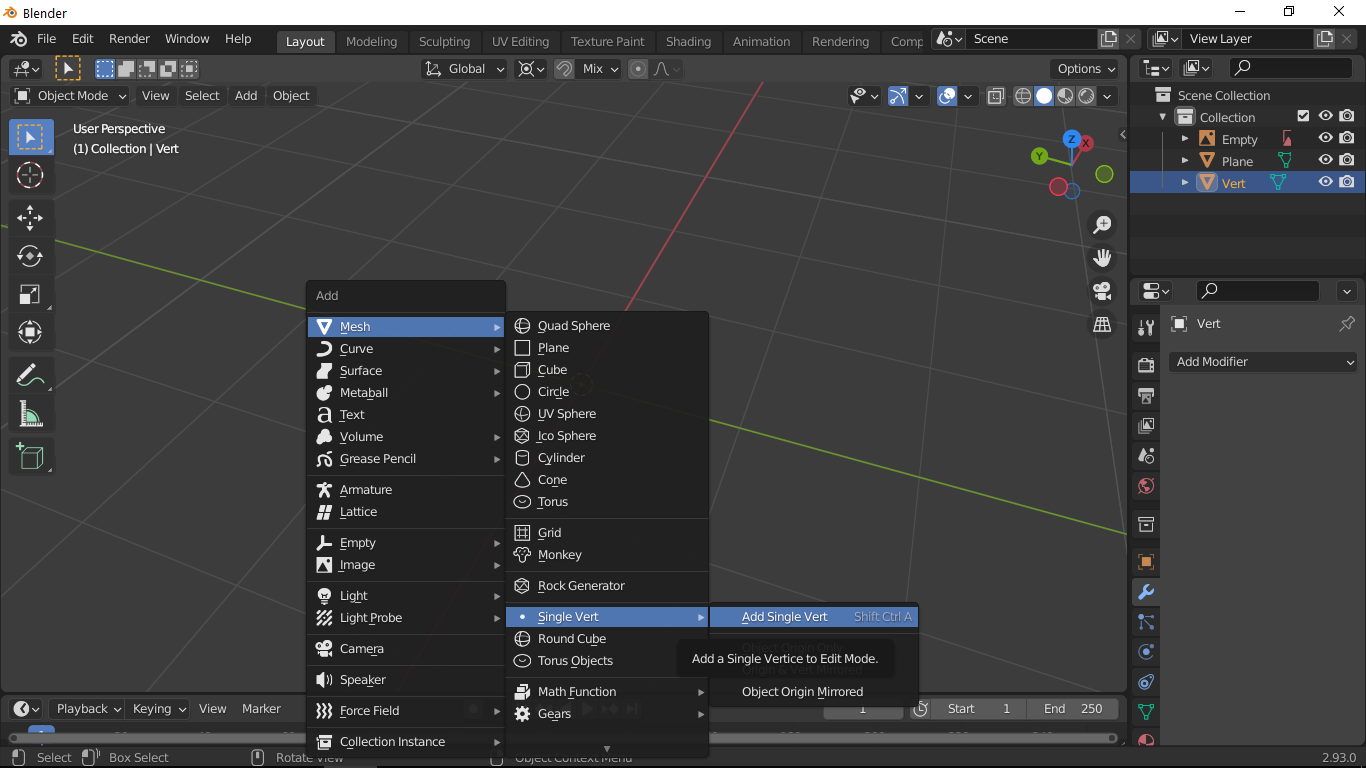Hide the Plane object in viewport

coord(1326,160)
